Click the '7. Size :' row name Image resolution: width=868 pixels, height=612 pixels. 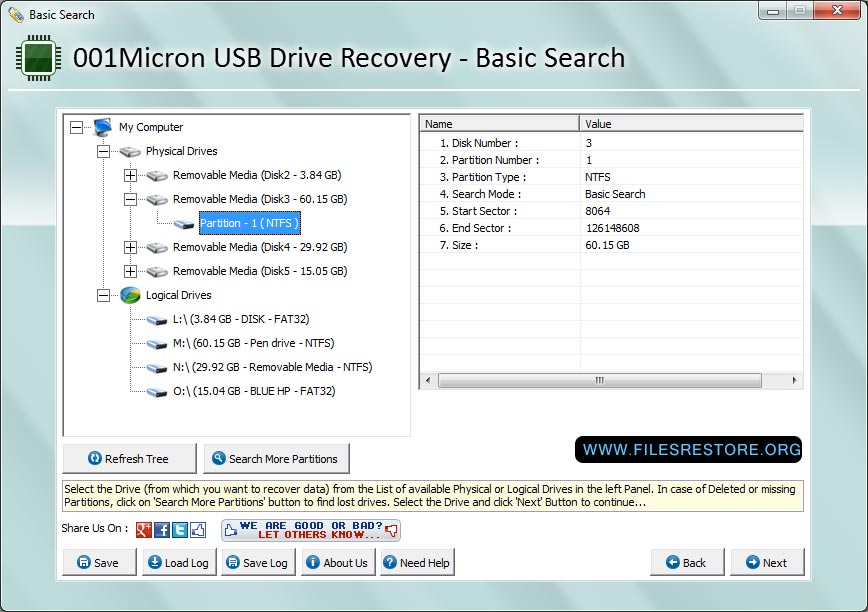click(x=459, y=245)
